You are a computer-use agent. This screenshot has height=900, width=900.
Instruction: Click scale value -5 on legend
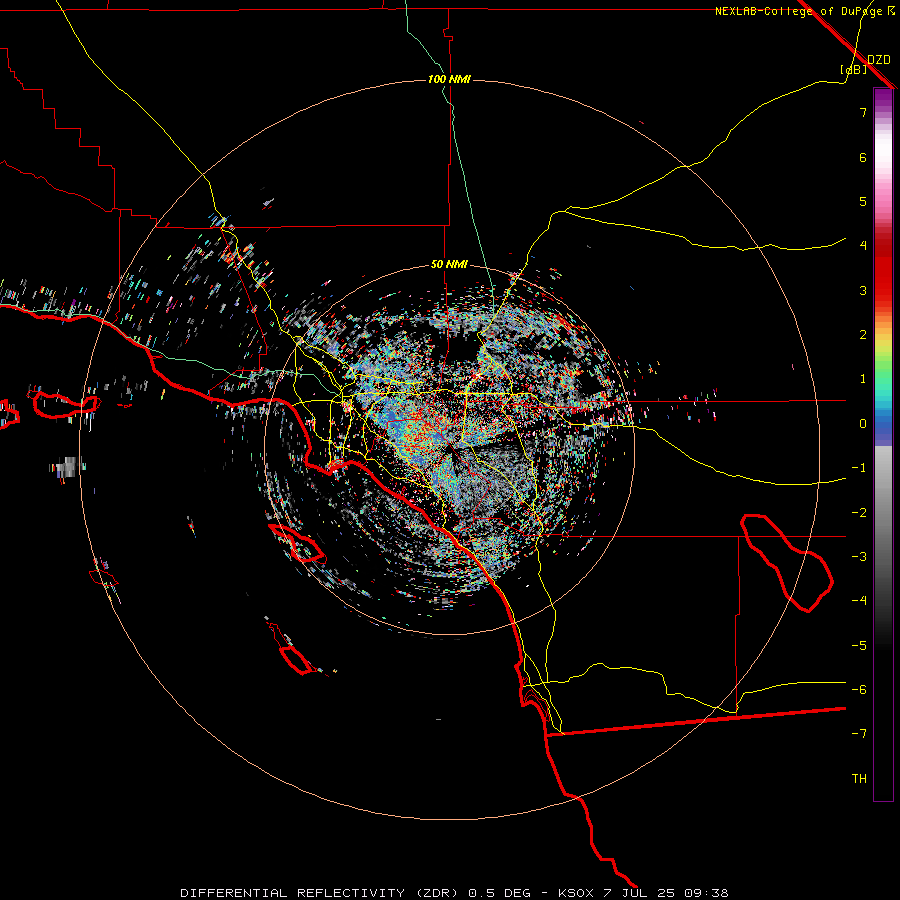[859, 646]
